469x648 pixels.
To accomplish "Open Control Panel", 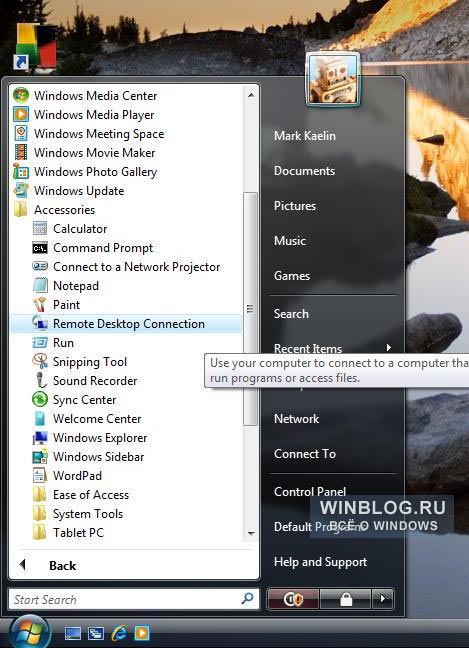I will [x=310, y=491].
